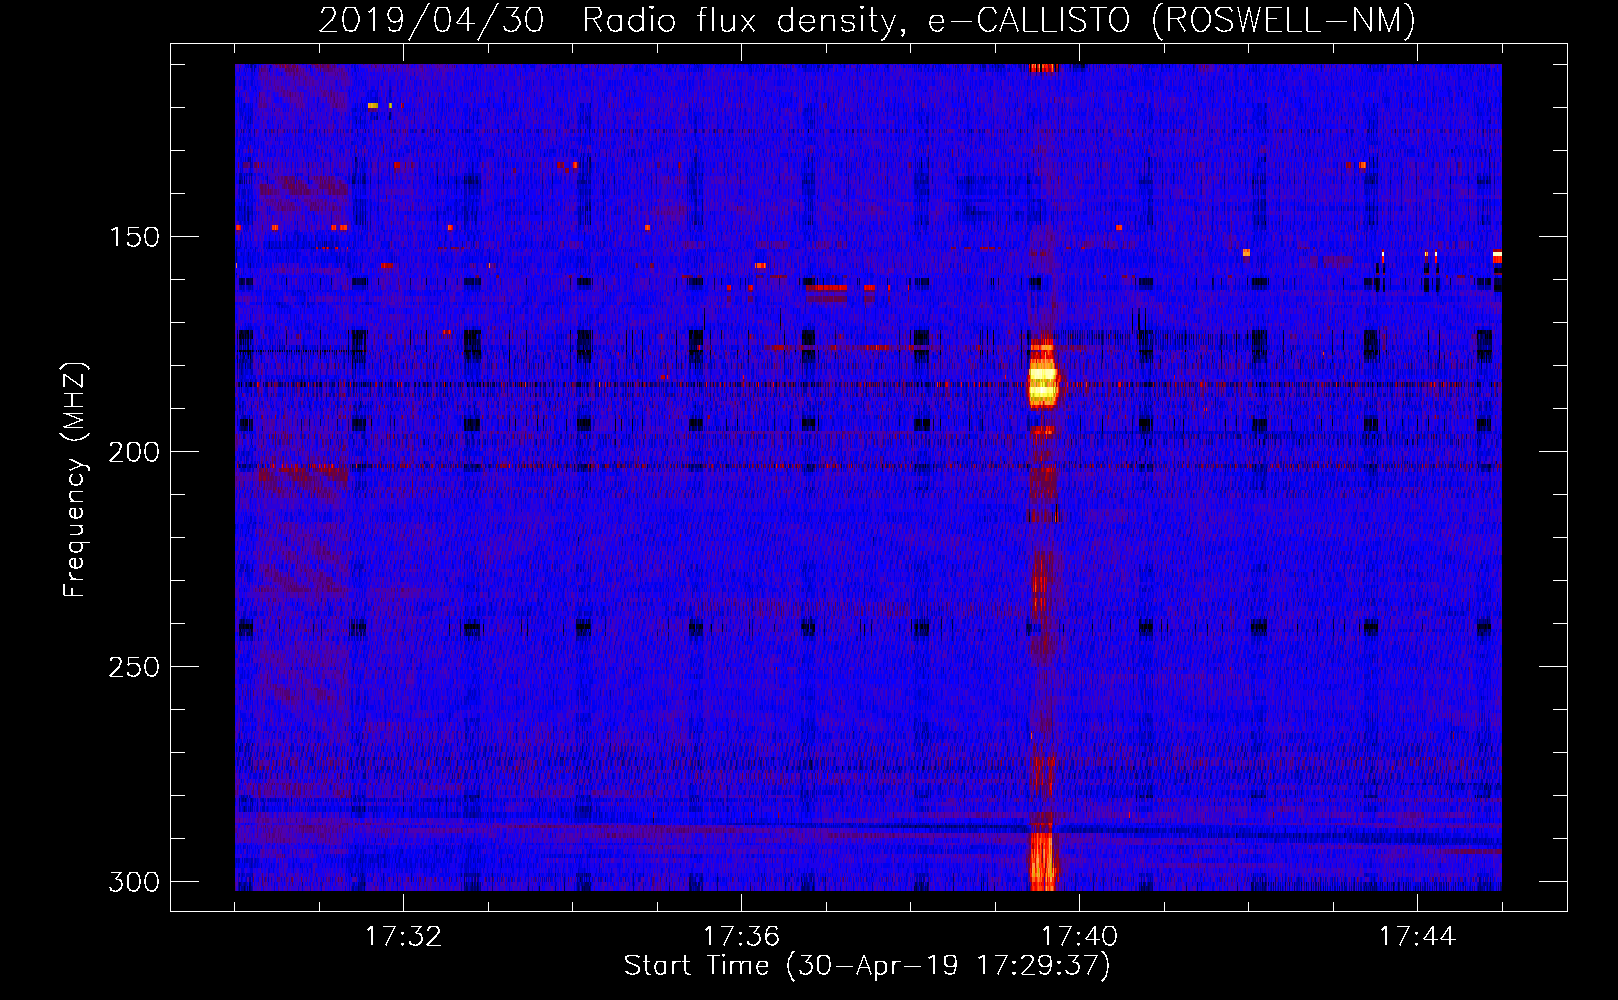This screenshot has width=1618, height=1000.
Task: Click the '17:44' time tick label
Action: tap(1417, 937)
